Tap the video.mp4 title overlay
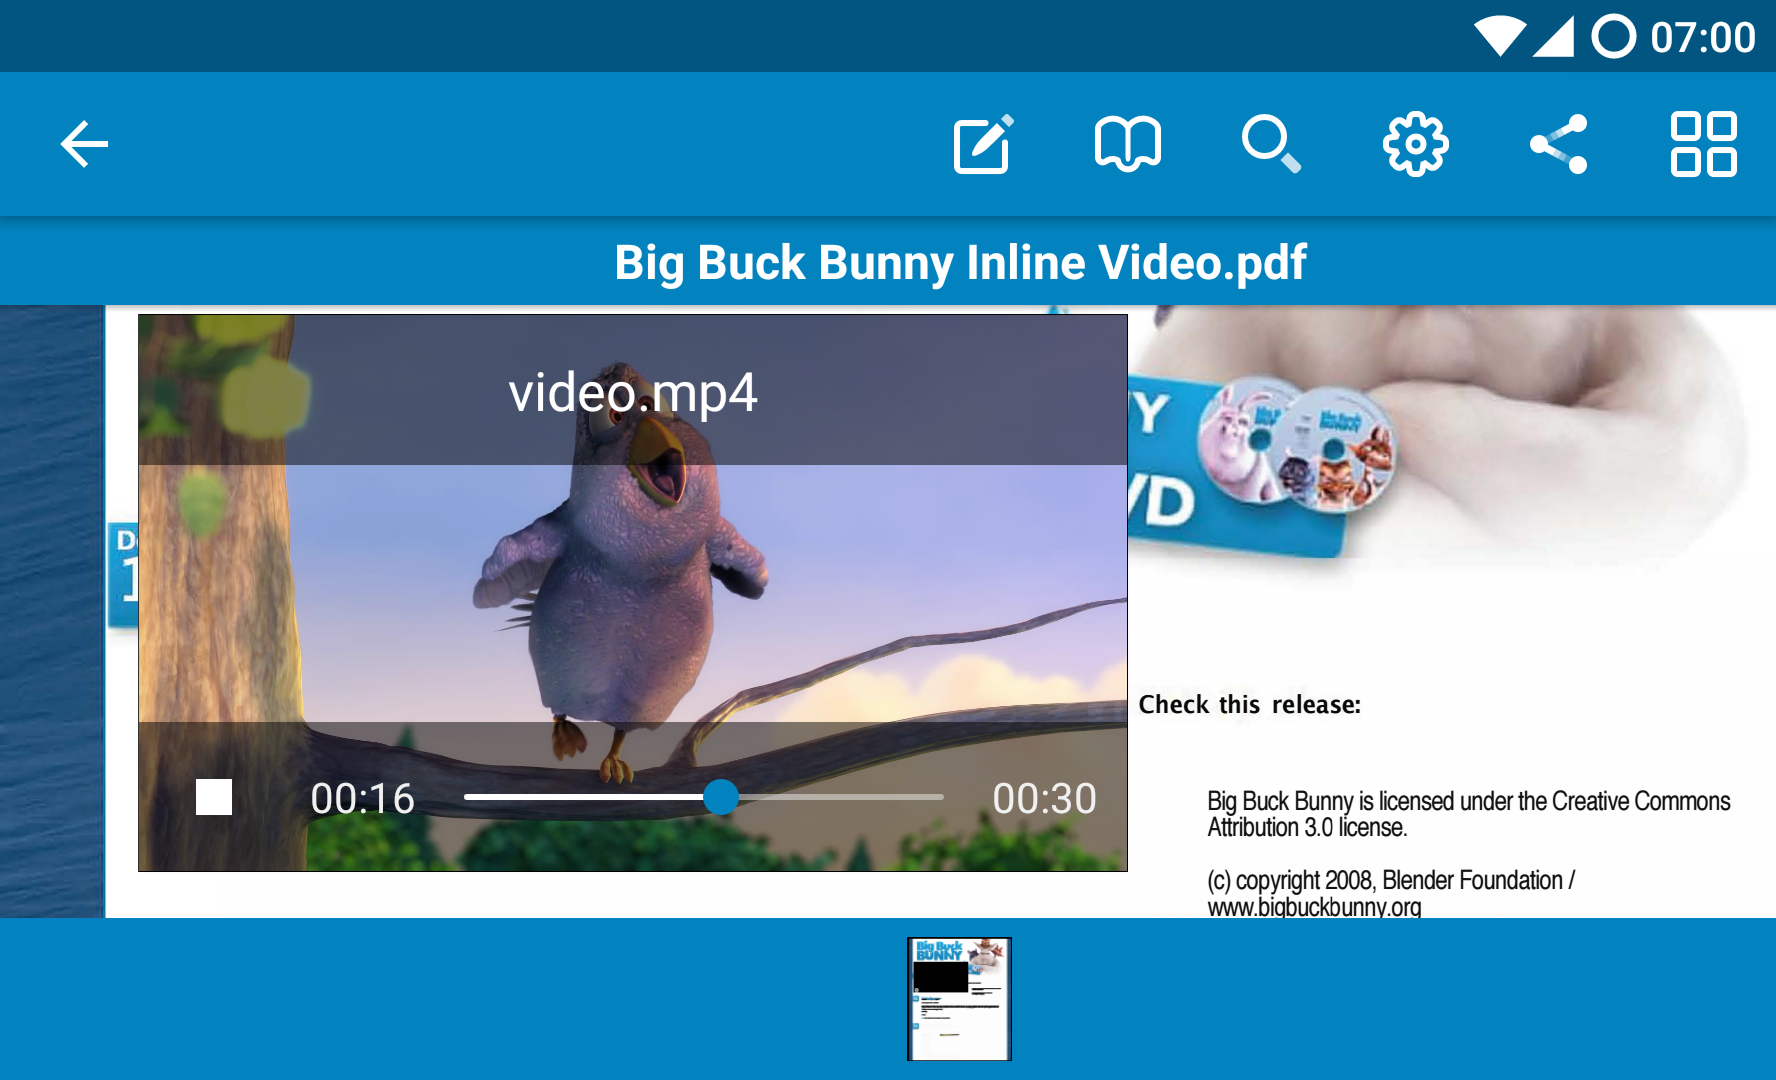 (632, 392)
